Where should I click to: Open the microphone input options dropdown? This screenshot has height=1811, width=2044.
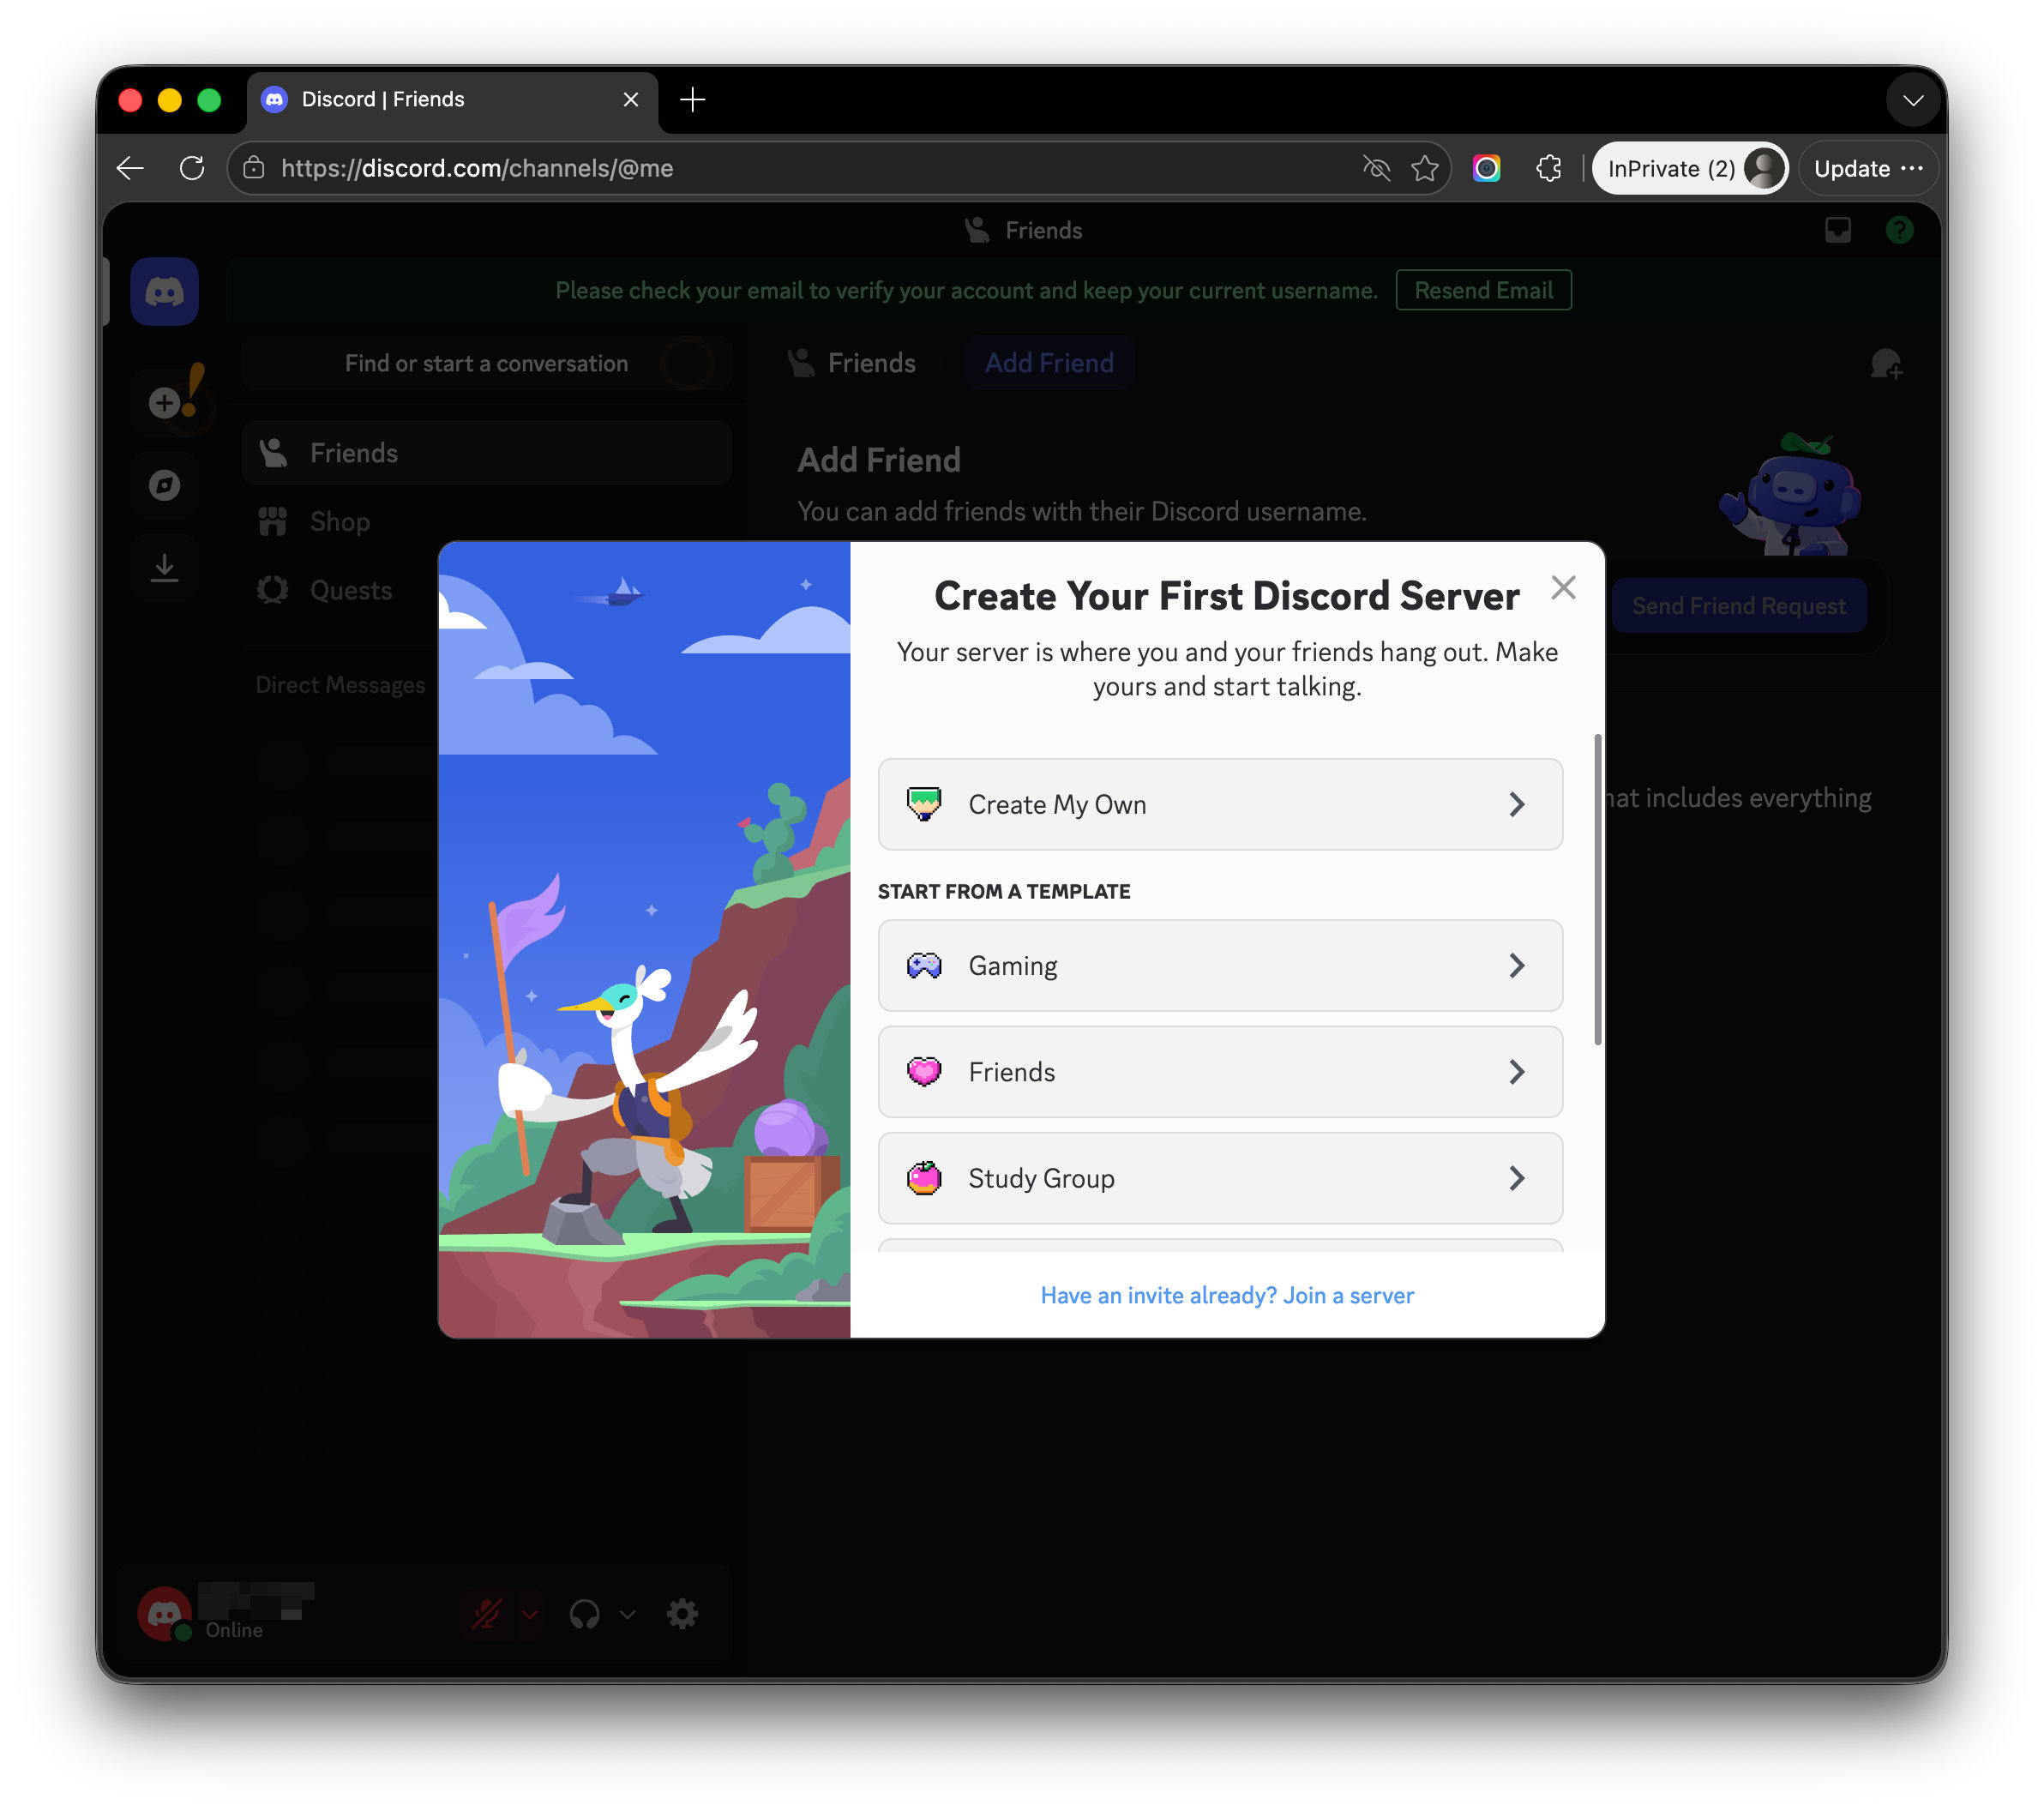coord(530,1613)
